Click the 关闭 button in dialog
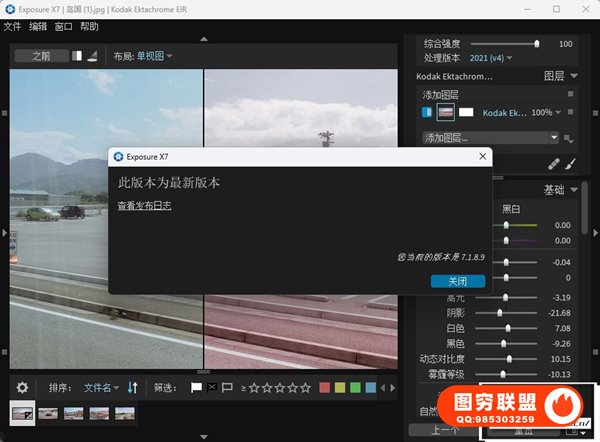 pos(457,281)
